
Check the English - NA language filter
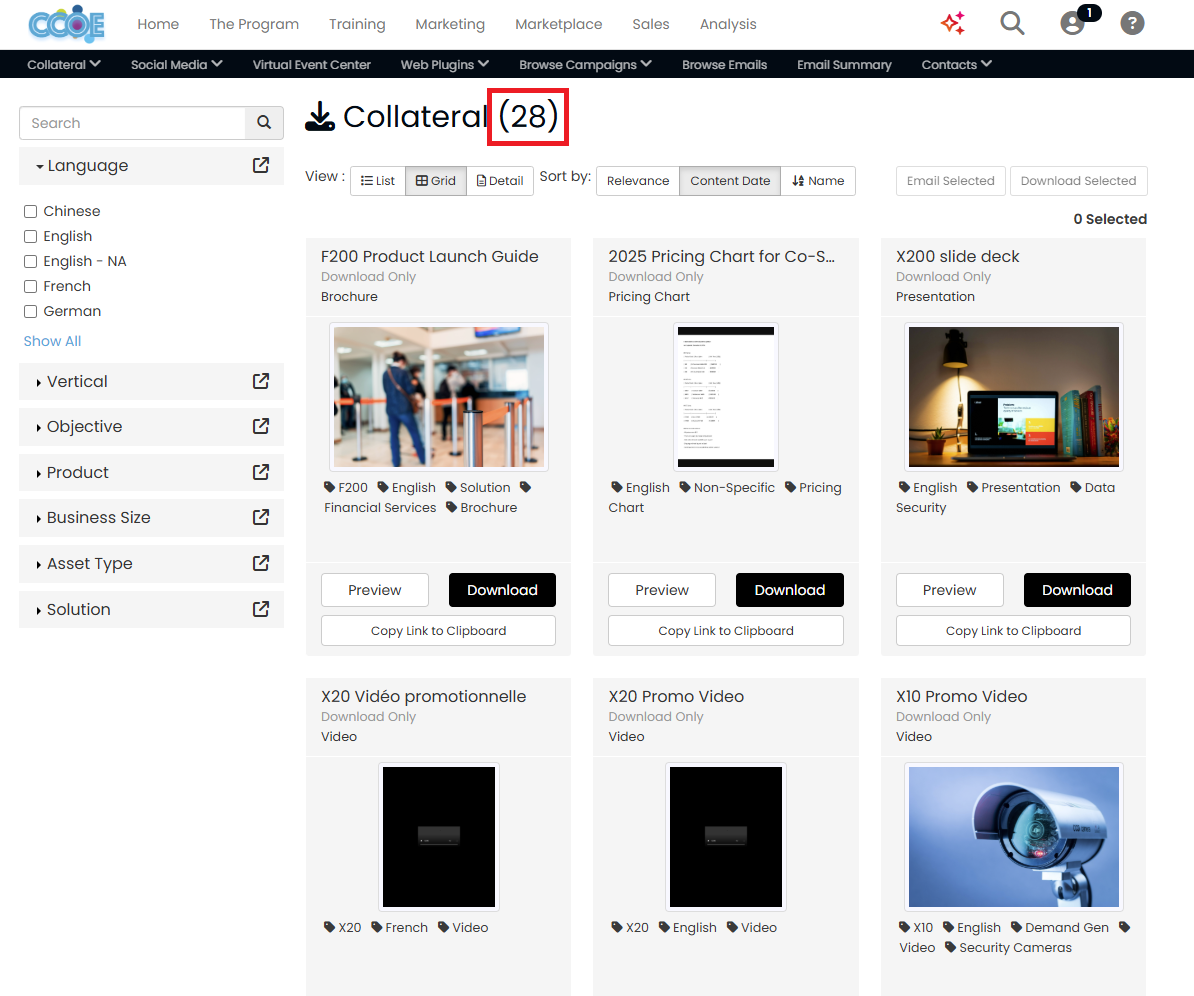click(x=30, y=262)
